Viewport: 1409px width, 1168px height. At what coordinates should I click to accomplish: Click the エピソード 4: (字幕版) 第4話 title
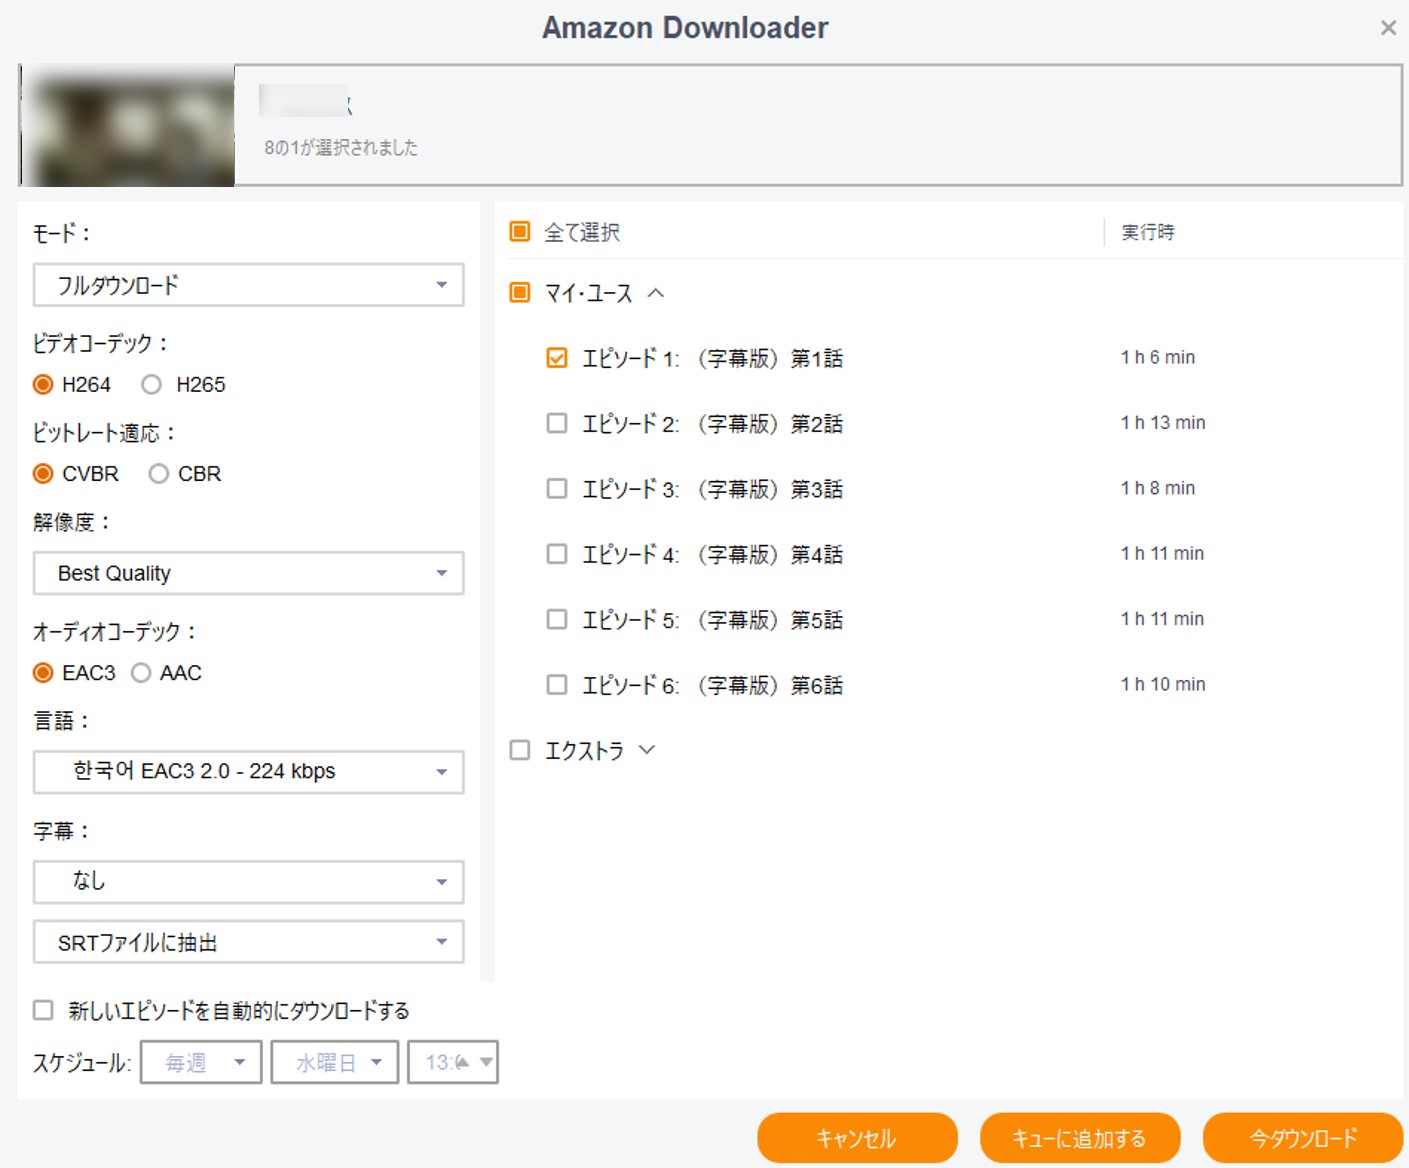(713, 554)
